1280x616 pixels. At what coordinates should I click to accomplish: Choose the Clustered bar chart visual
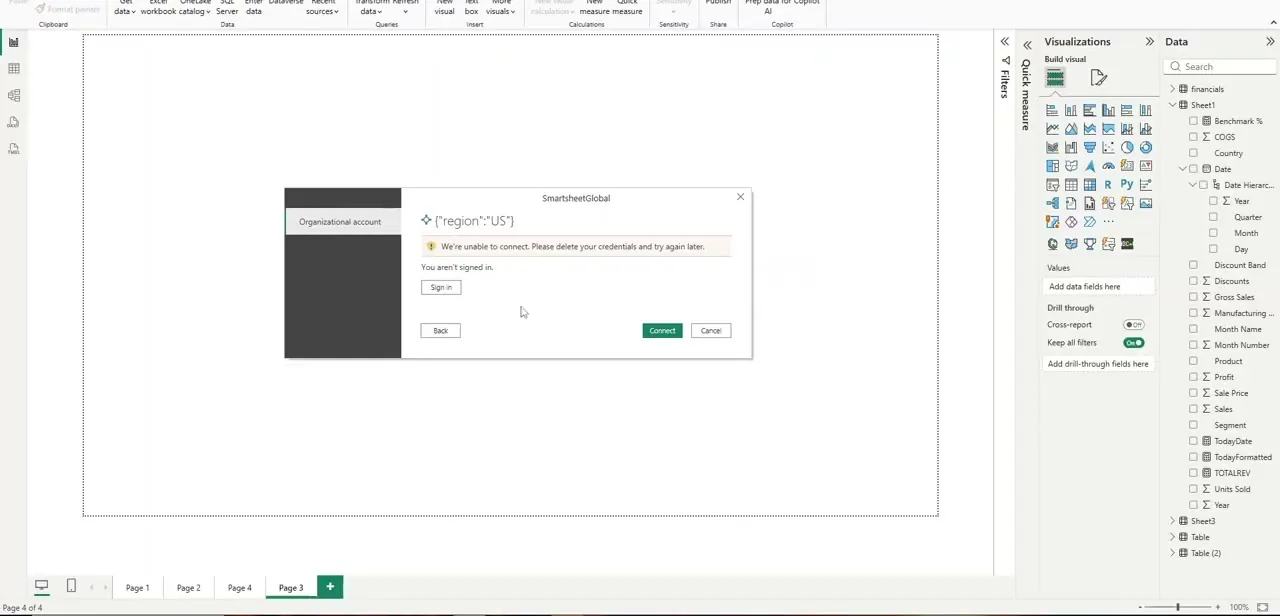1089,110
